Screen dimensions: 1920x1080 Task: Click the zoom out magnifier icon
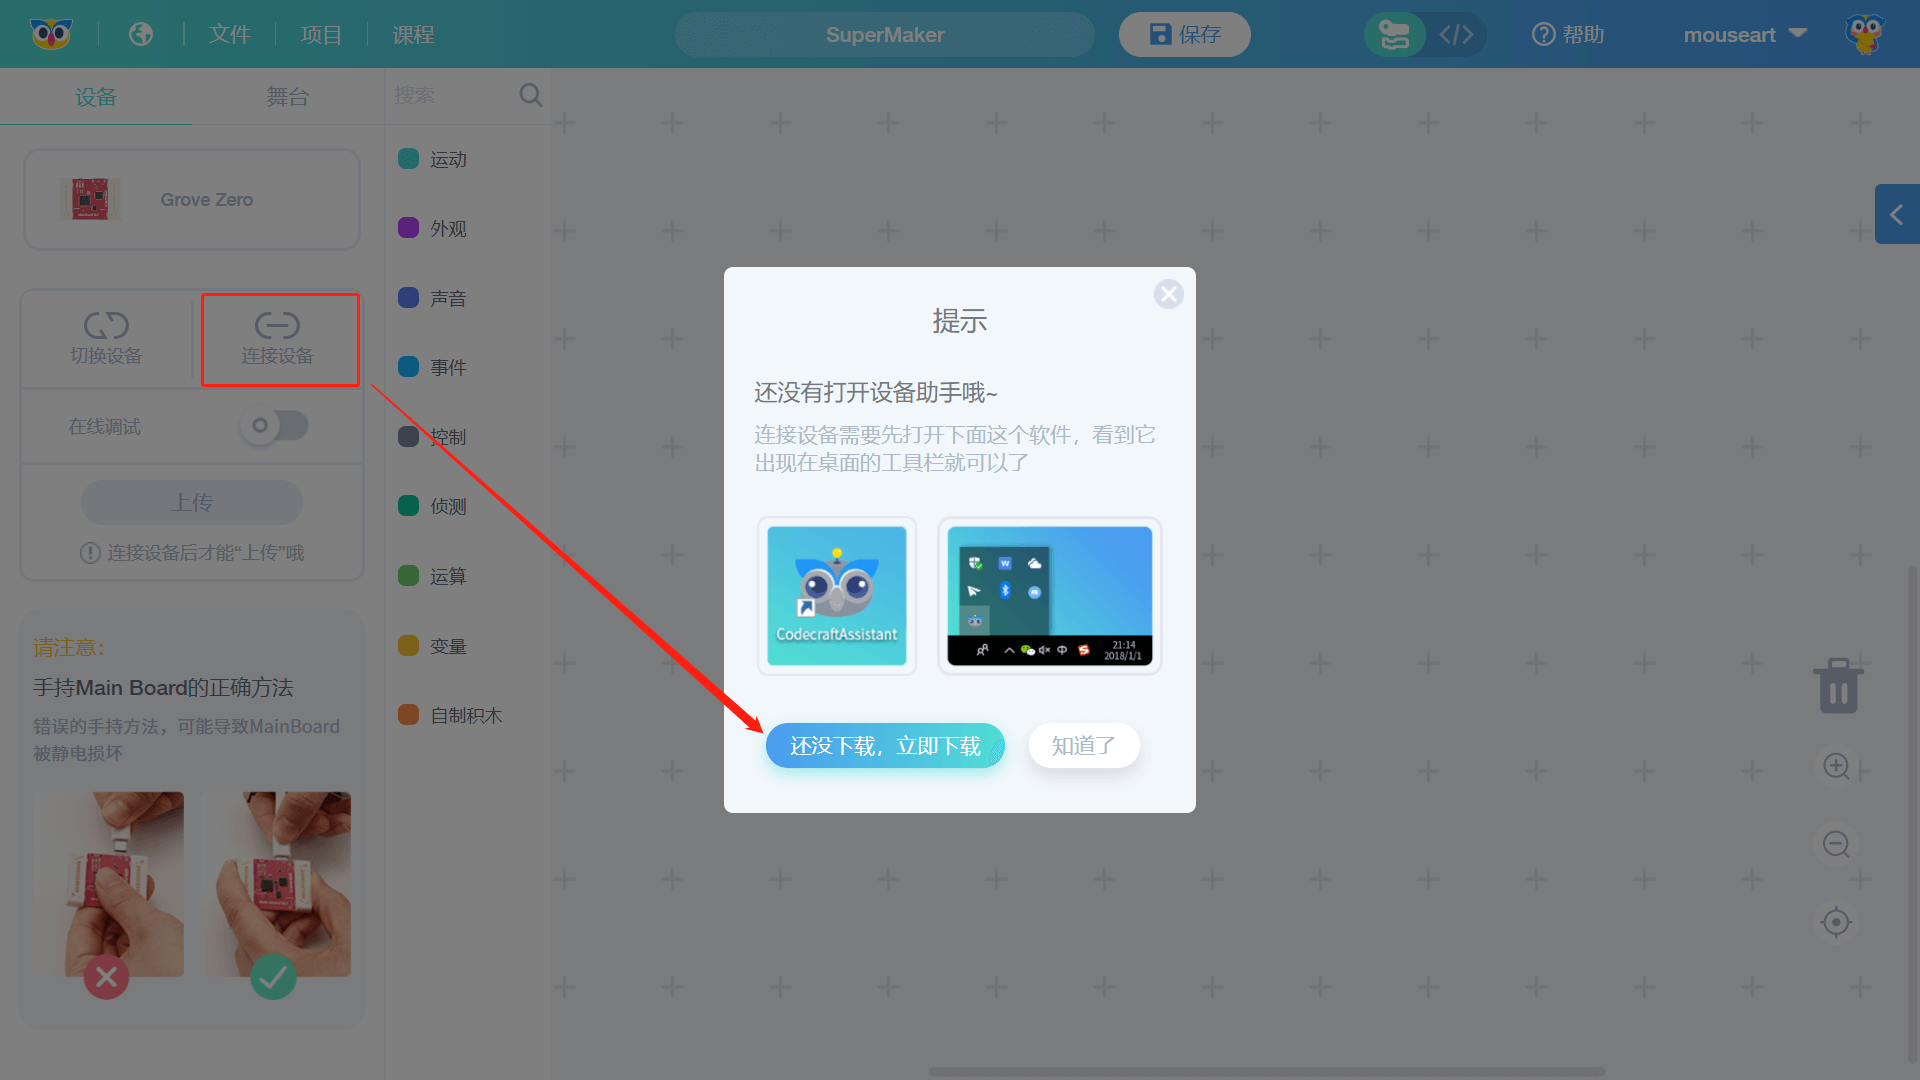click(x=1836, y=844)
